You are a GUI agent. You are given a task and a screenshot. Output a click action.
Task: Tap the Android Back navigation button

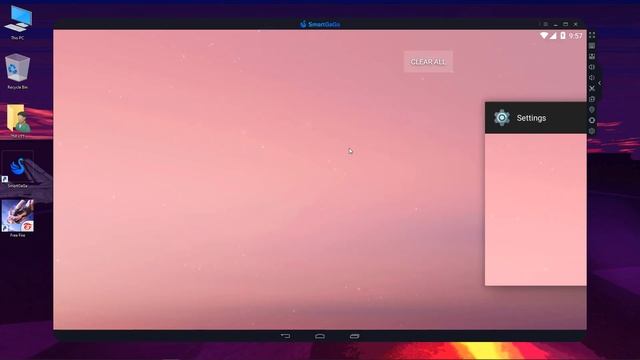click(x=286, y=336)
